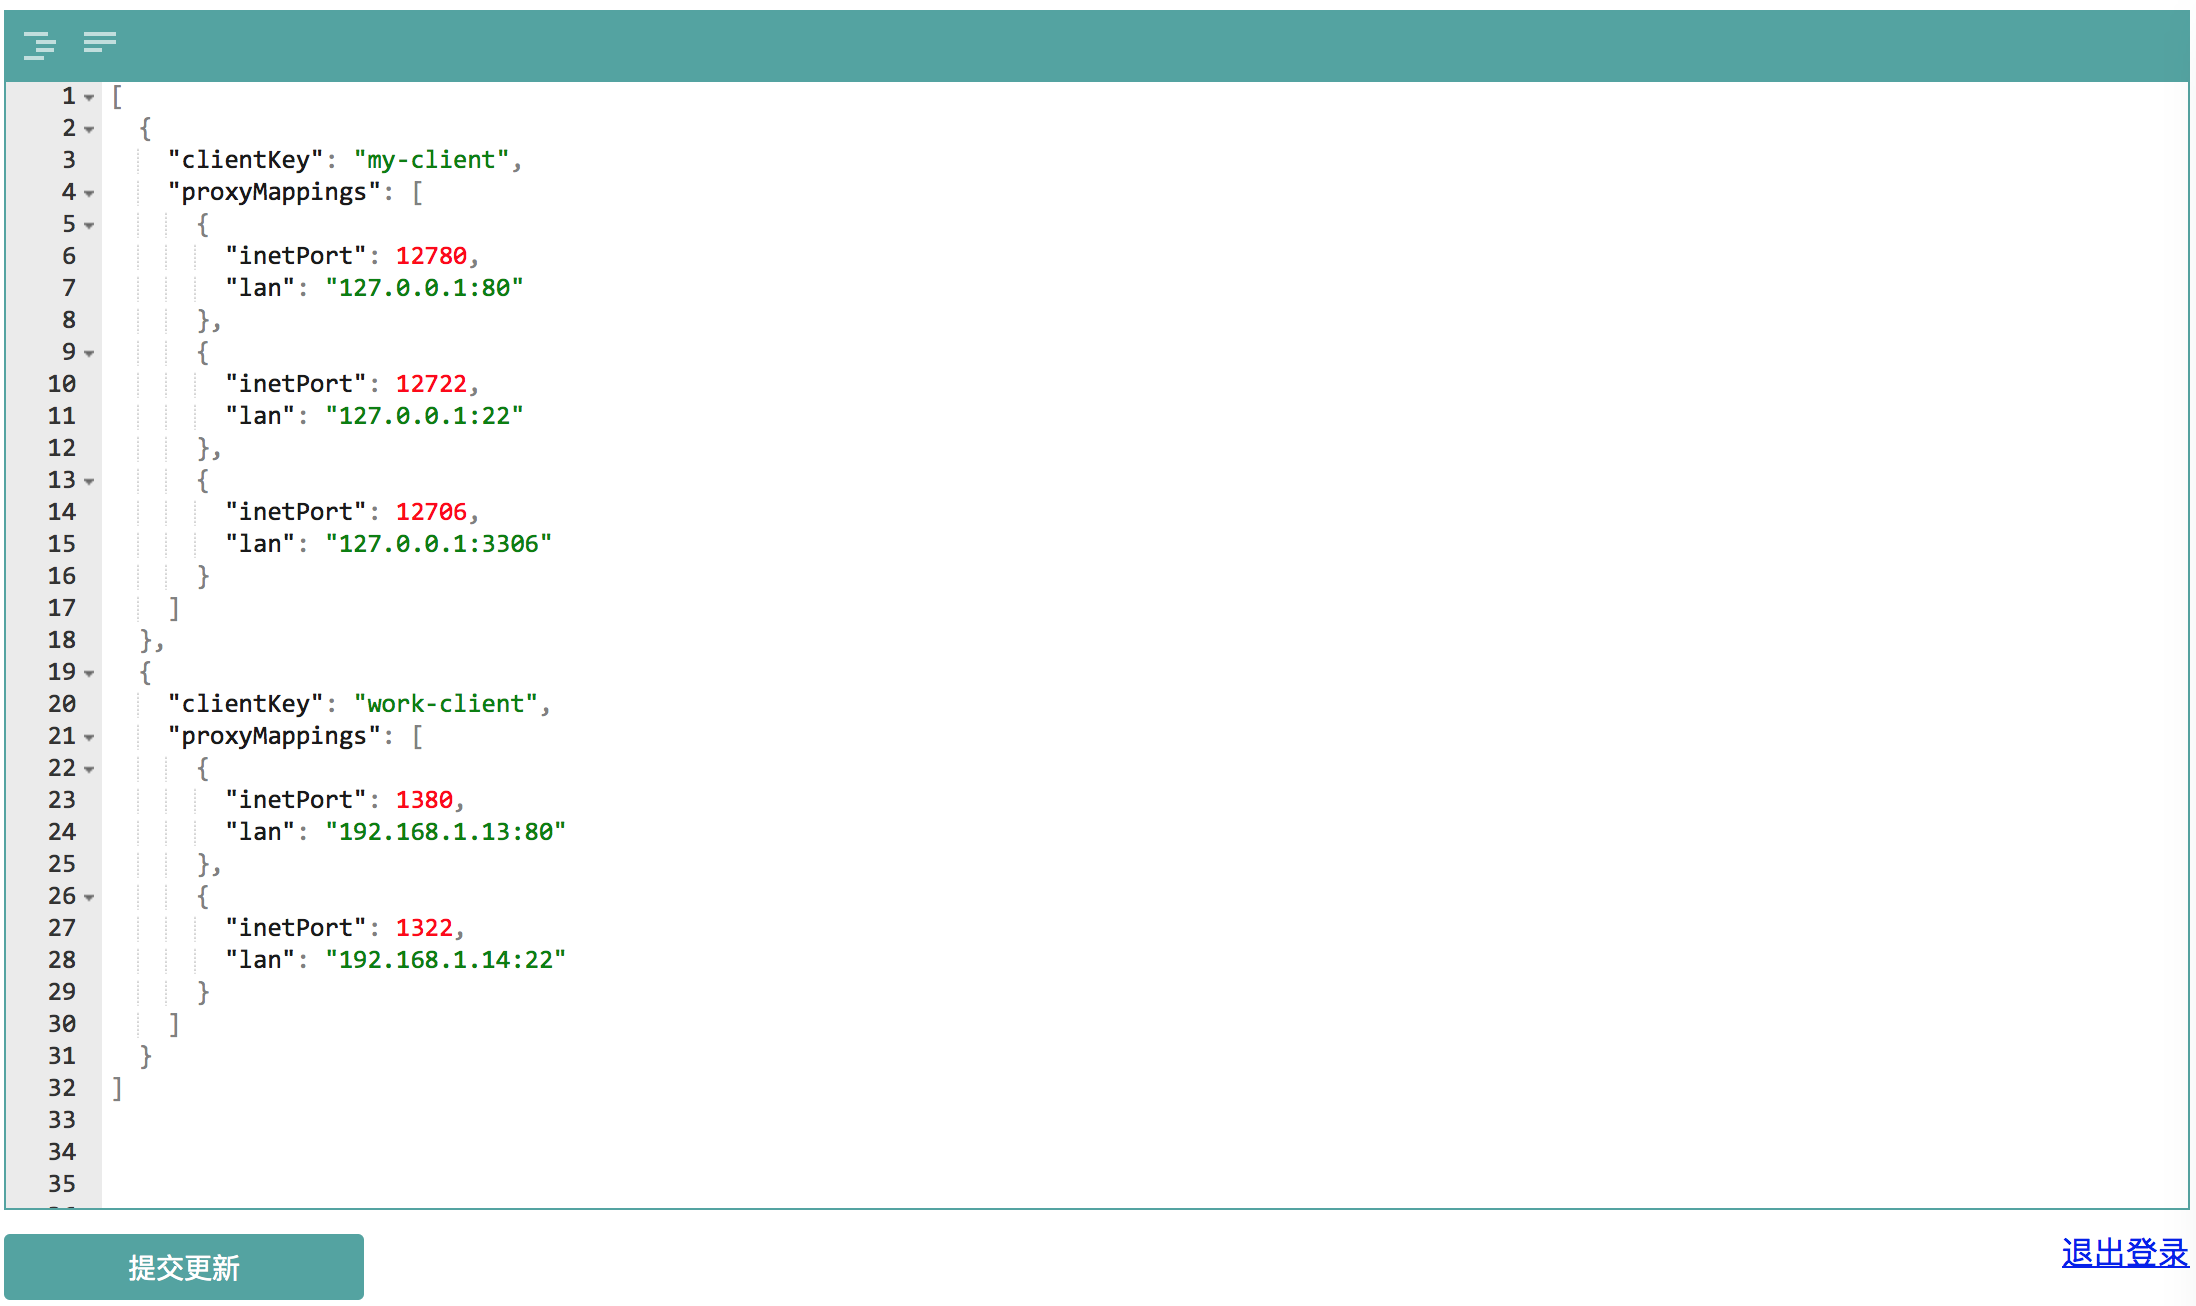Click on inetPort value 1322
This screenshot has height=1306, width=2196.
[x=424, y=928]
